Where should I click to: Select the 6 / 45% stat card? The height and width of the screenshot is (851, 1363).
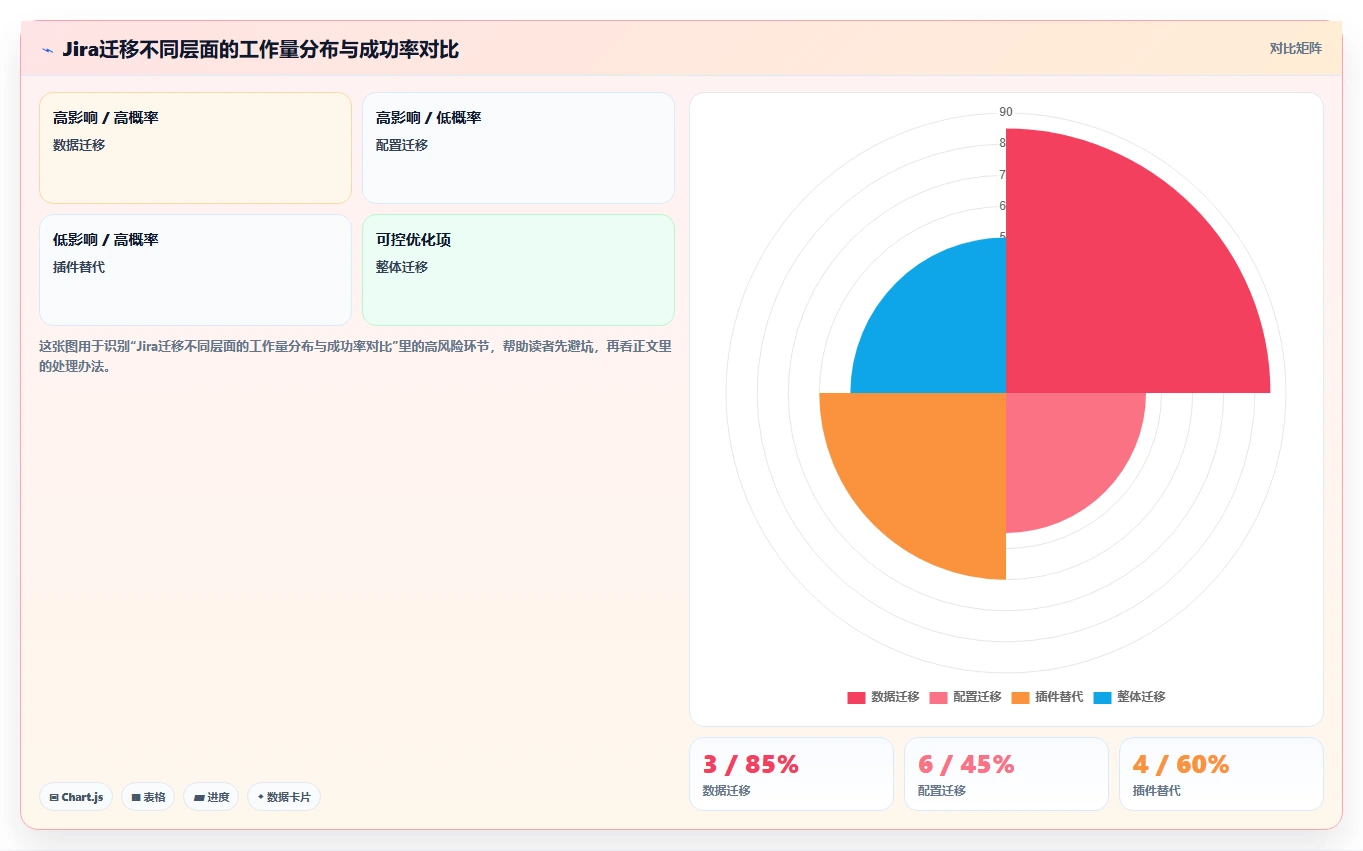[x=1006, y=774]
